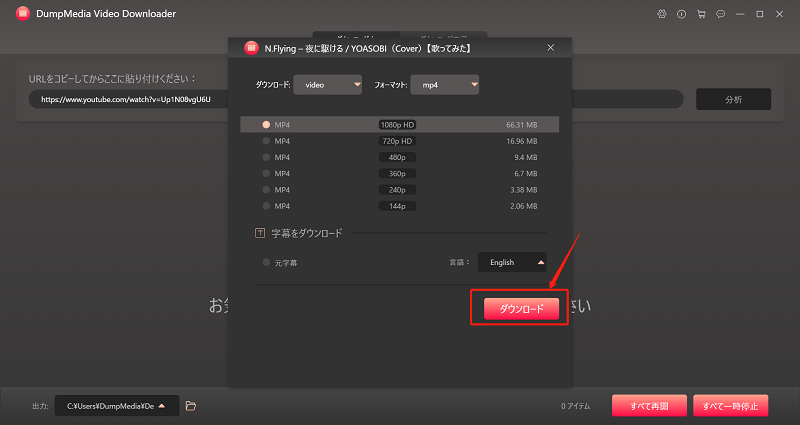This screenshot has height=425, width=800.
Task: Click the 0 アイテム item counter
Action: pos(576,406)
